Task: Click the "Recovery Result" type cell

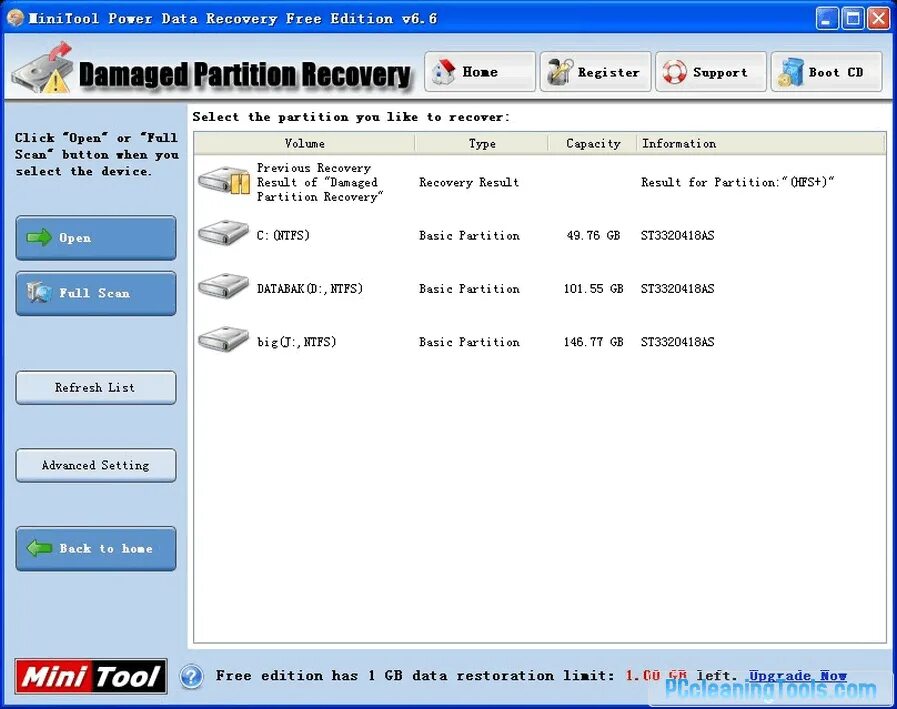Action: pyautogui.click(x=469, y=182)
